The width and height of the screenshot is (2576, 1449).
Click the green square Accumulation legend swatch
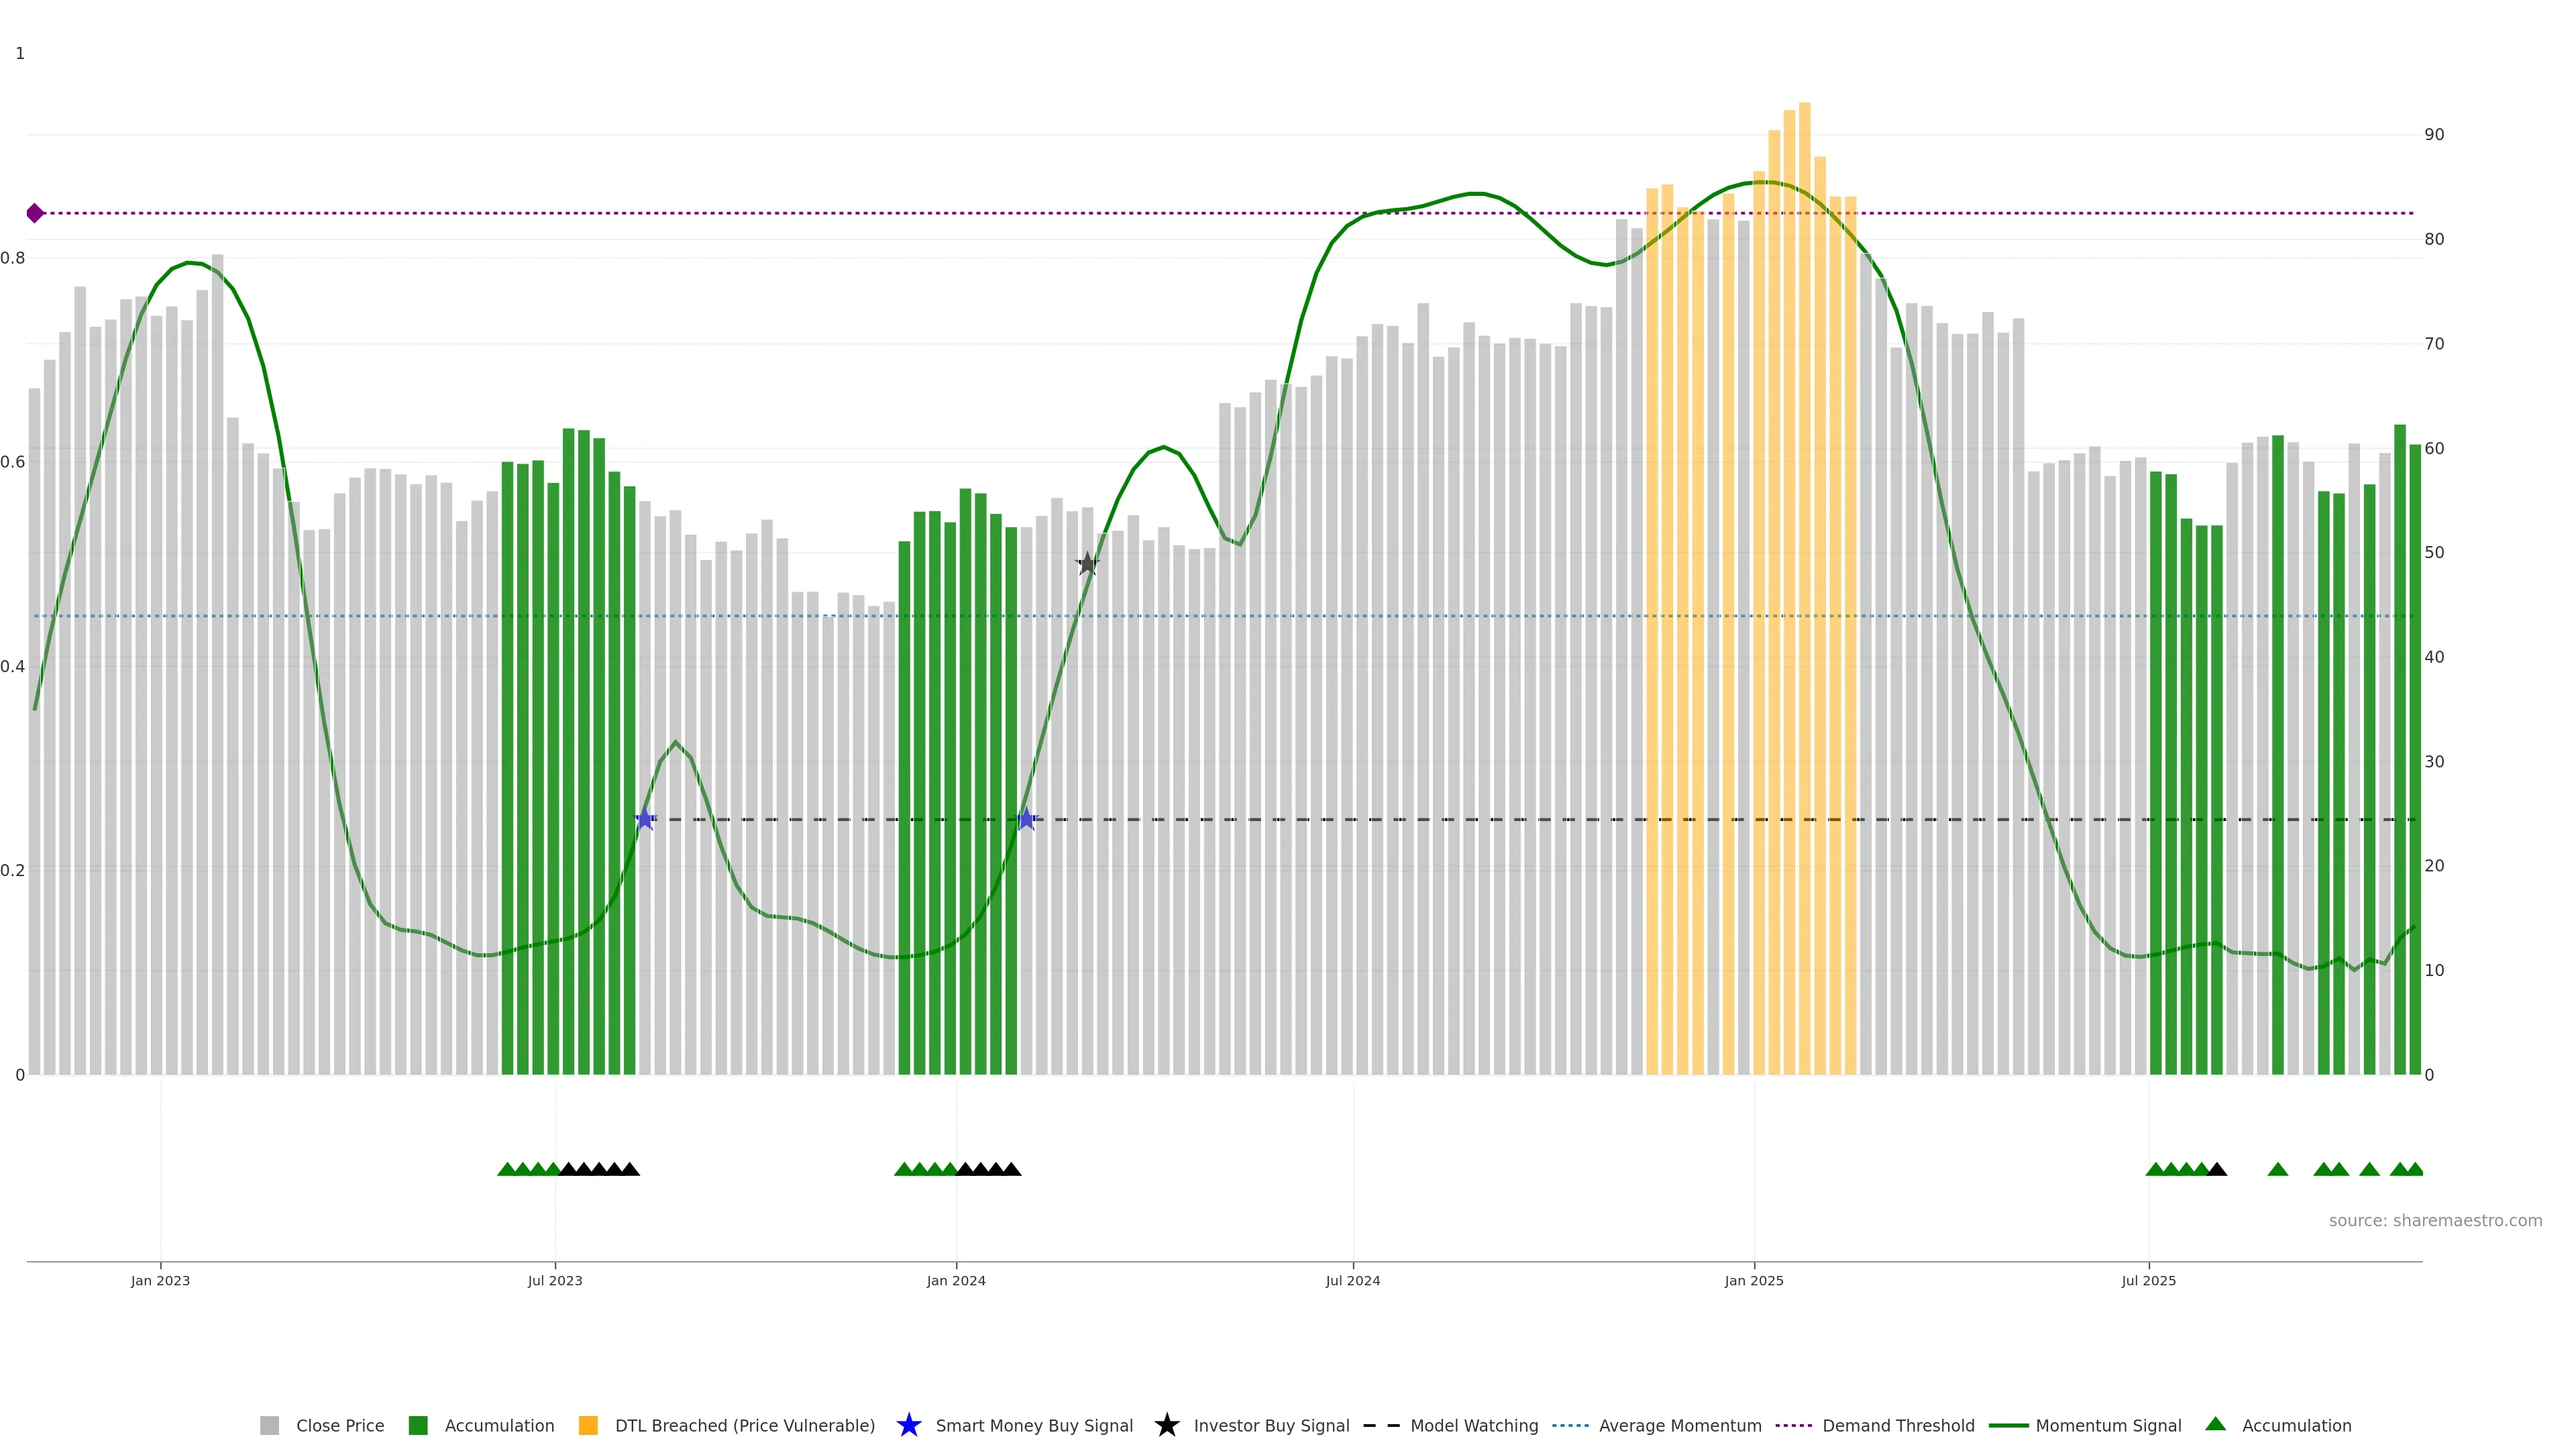418,1426
